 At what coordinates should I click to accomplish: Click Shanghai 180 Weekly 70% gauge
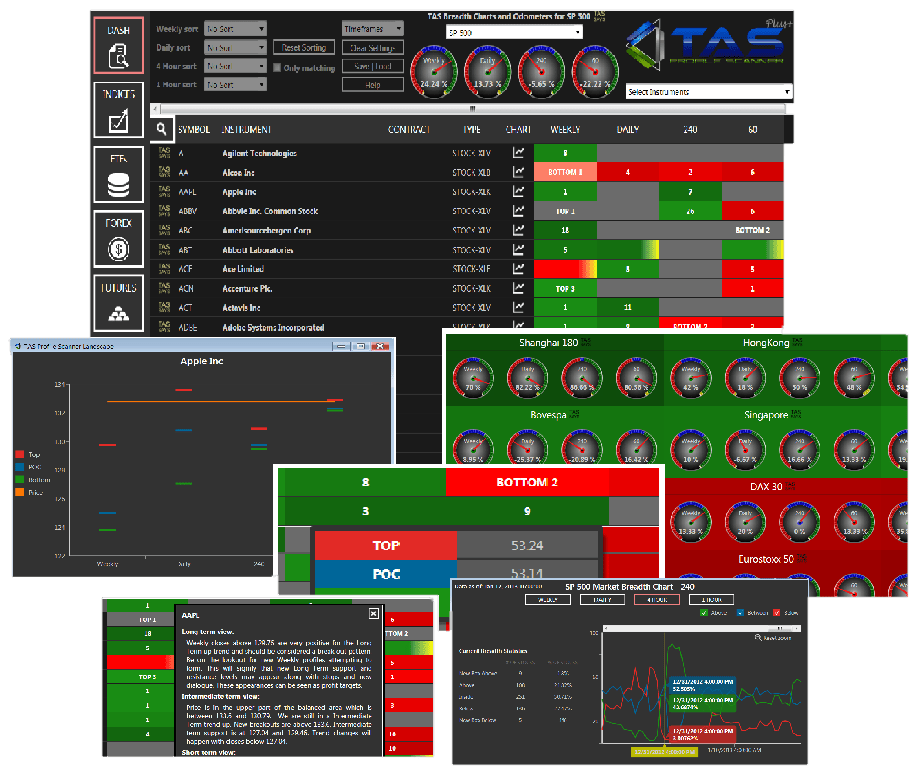[473, 379]
